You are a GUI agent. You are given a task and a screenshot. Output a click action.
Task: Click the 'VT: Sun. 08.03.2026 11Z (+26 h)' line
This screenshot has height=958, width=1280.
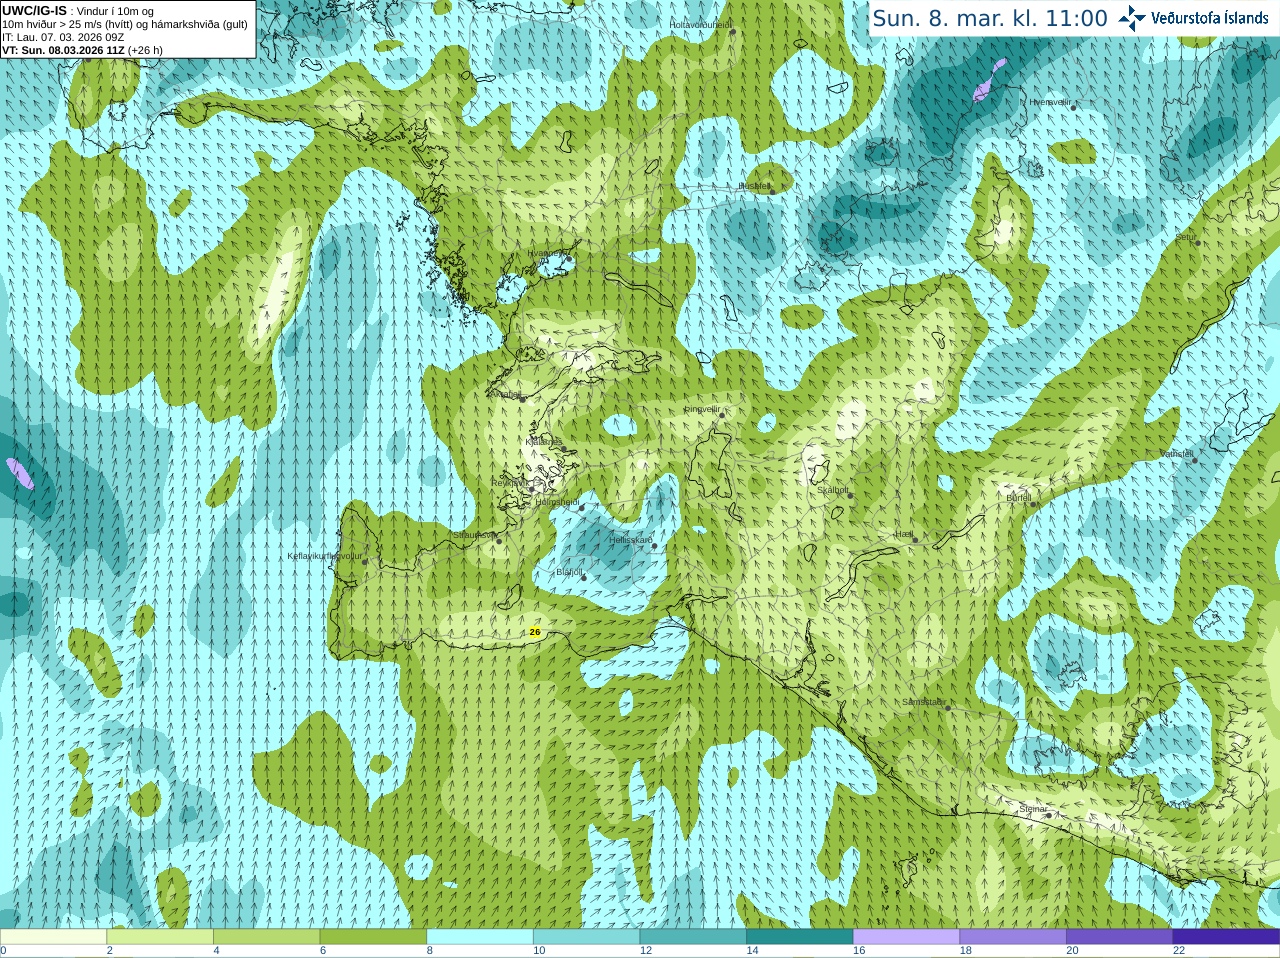pyautogui.click(x=82, y=50)
